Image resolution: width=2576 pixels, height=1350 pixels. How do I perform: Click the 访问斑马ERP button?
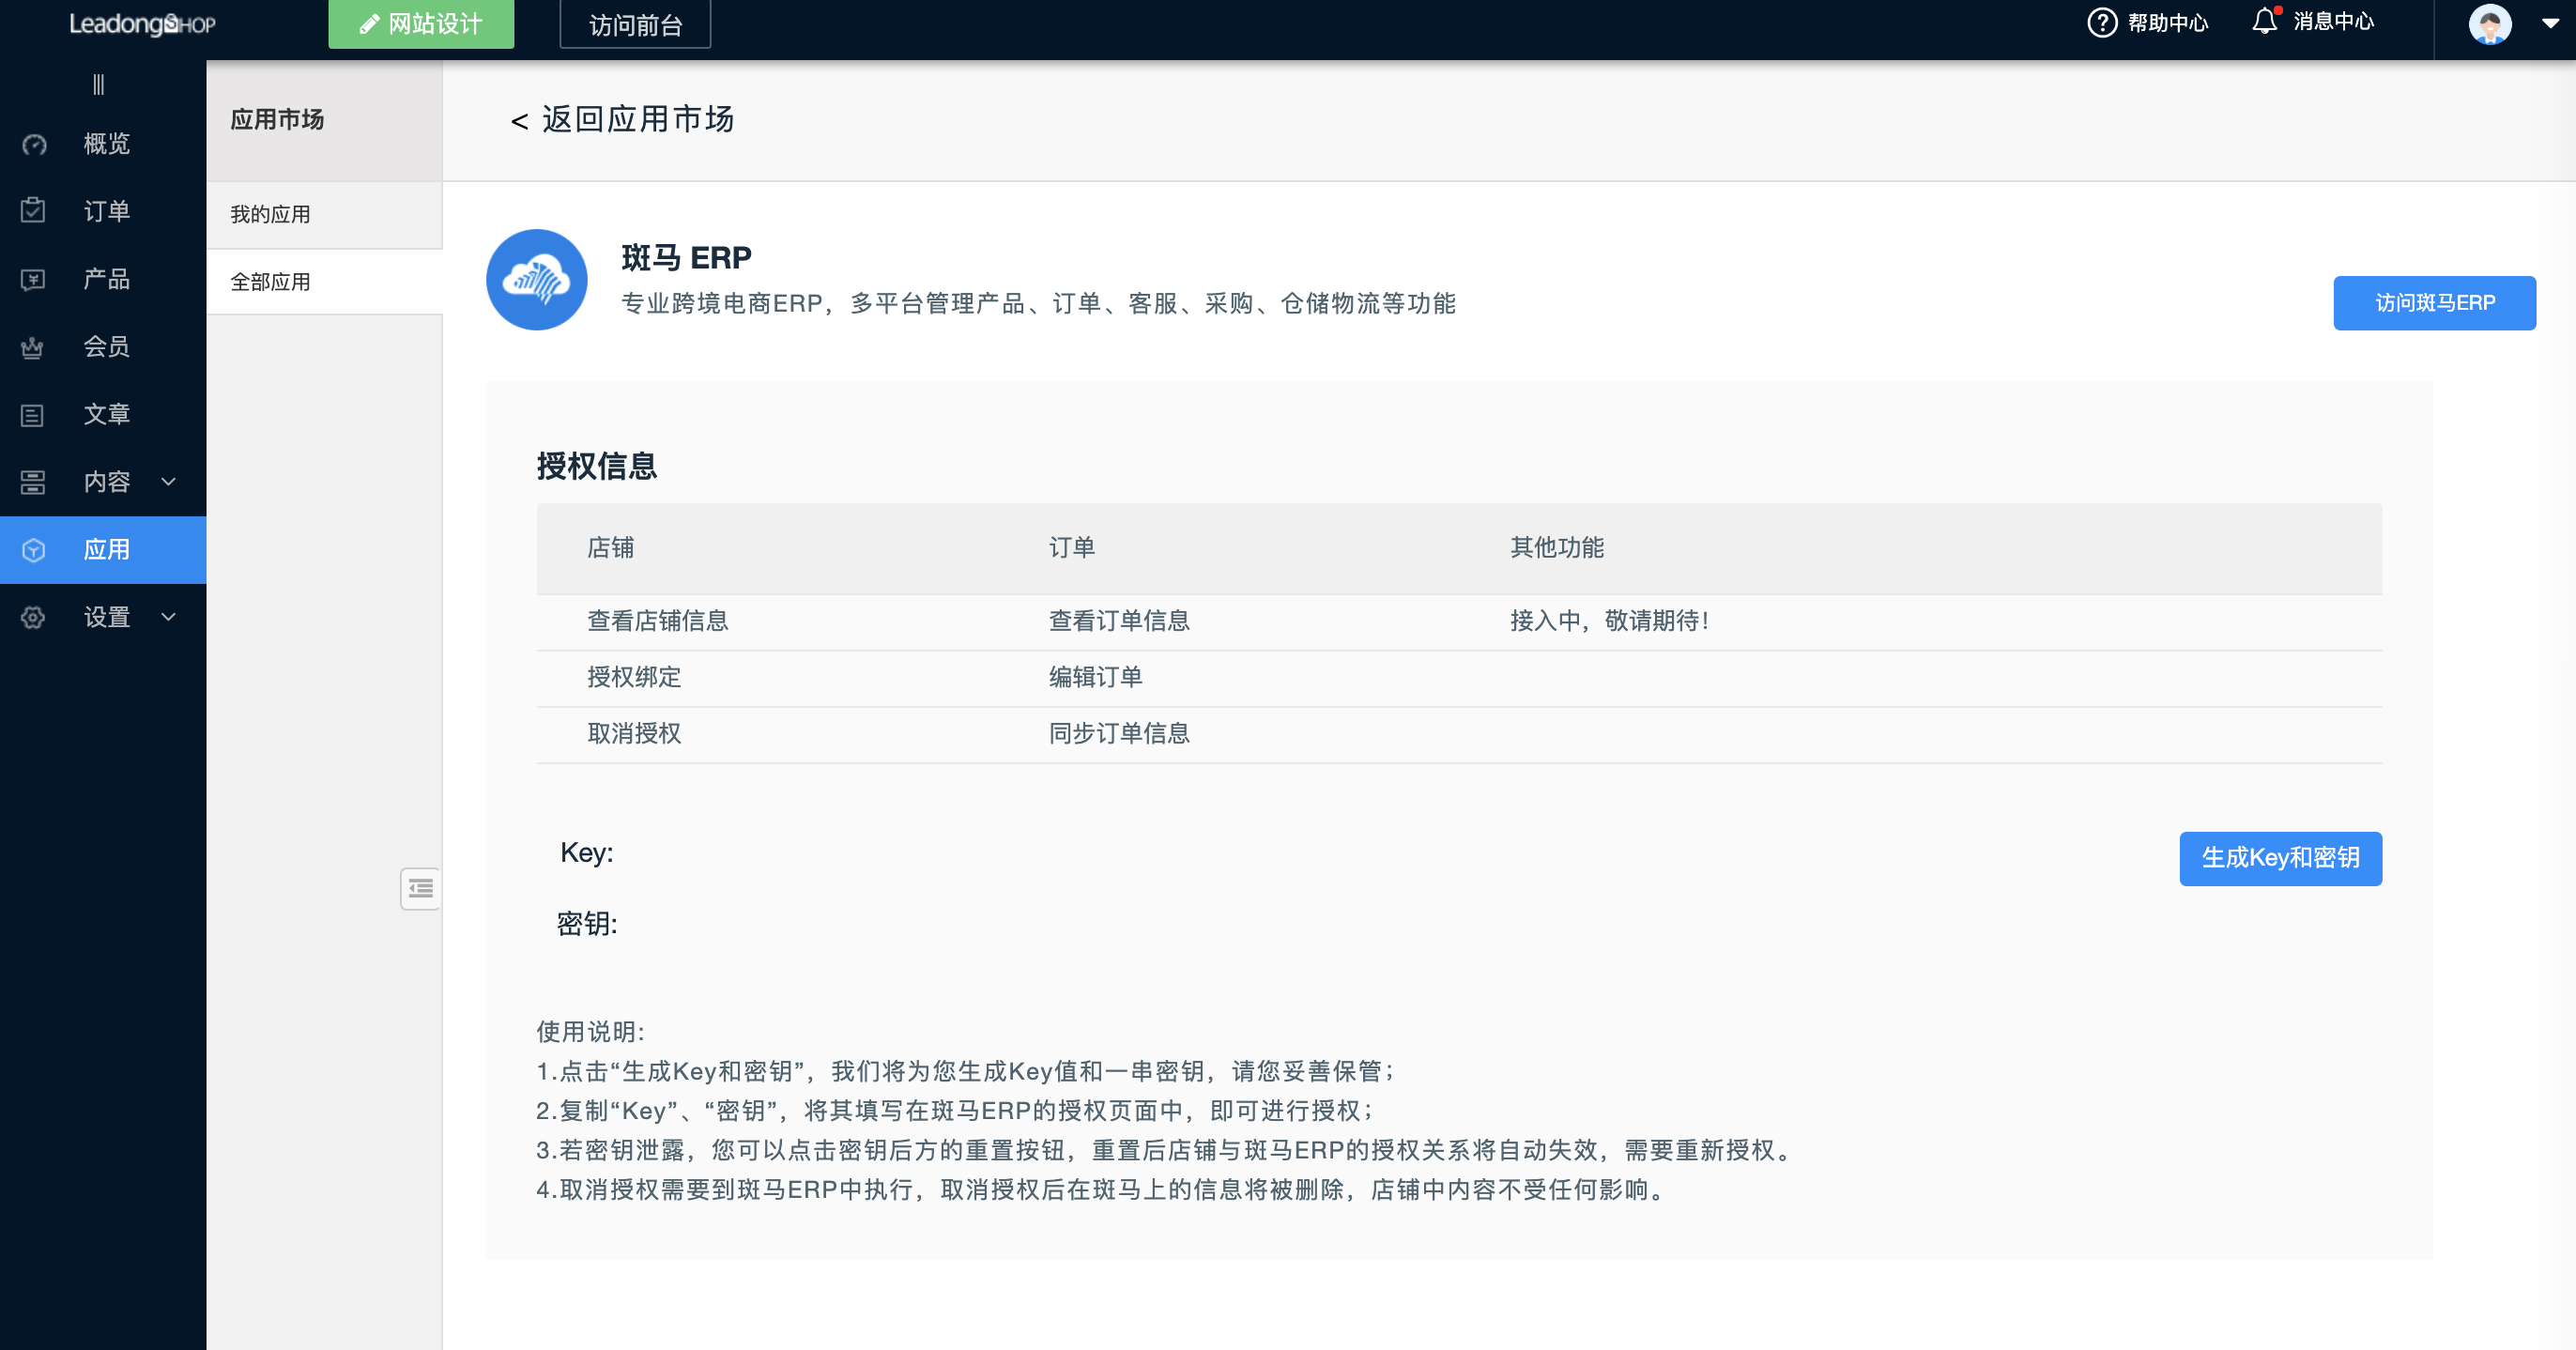click(x=2434, y=302)
